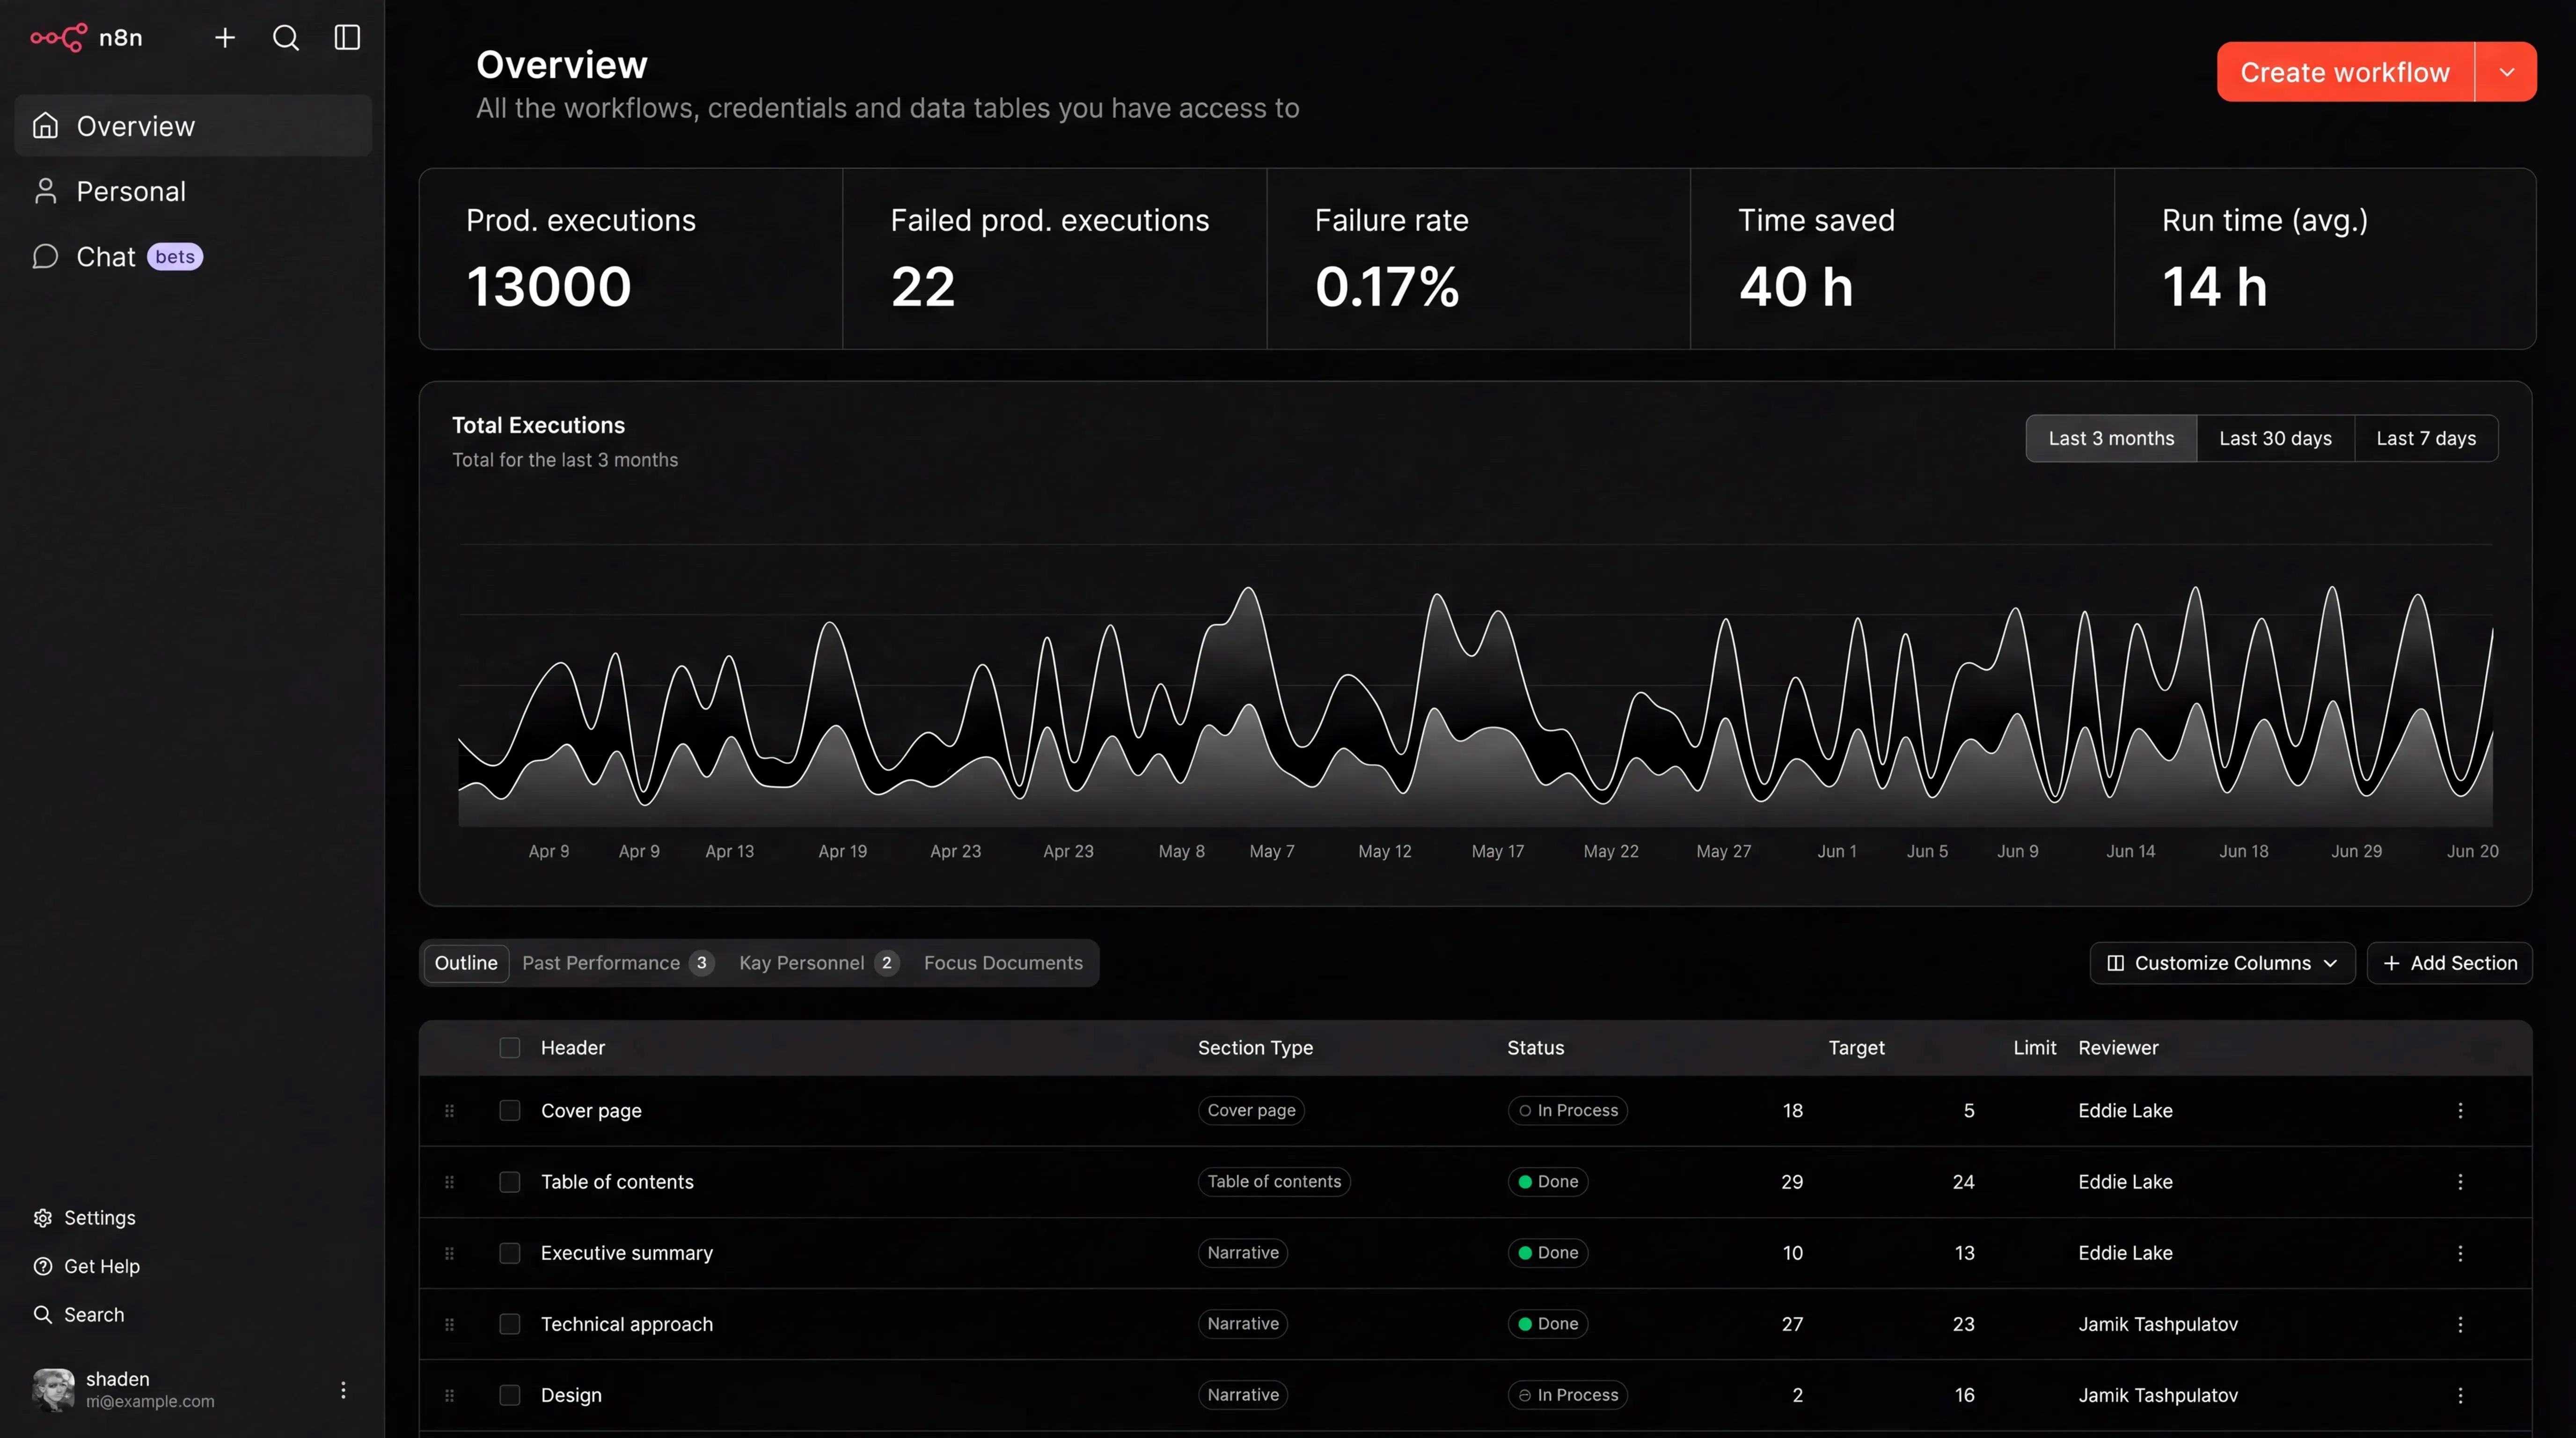Open the row actions menu for Table of contents
Viewport: 2576px width, 1438px height.
click(x=2460, y=1182)
